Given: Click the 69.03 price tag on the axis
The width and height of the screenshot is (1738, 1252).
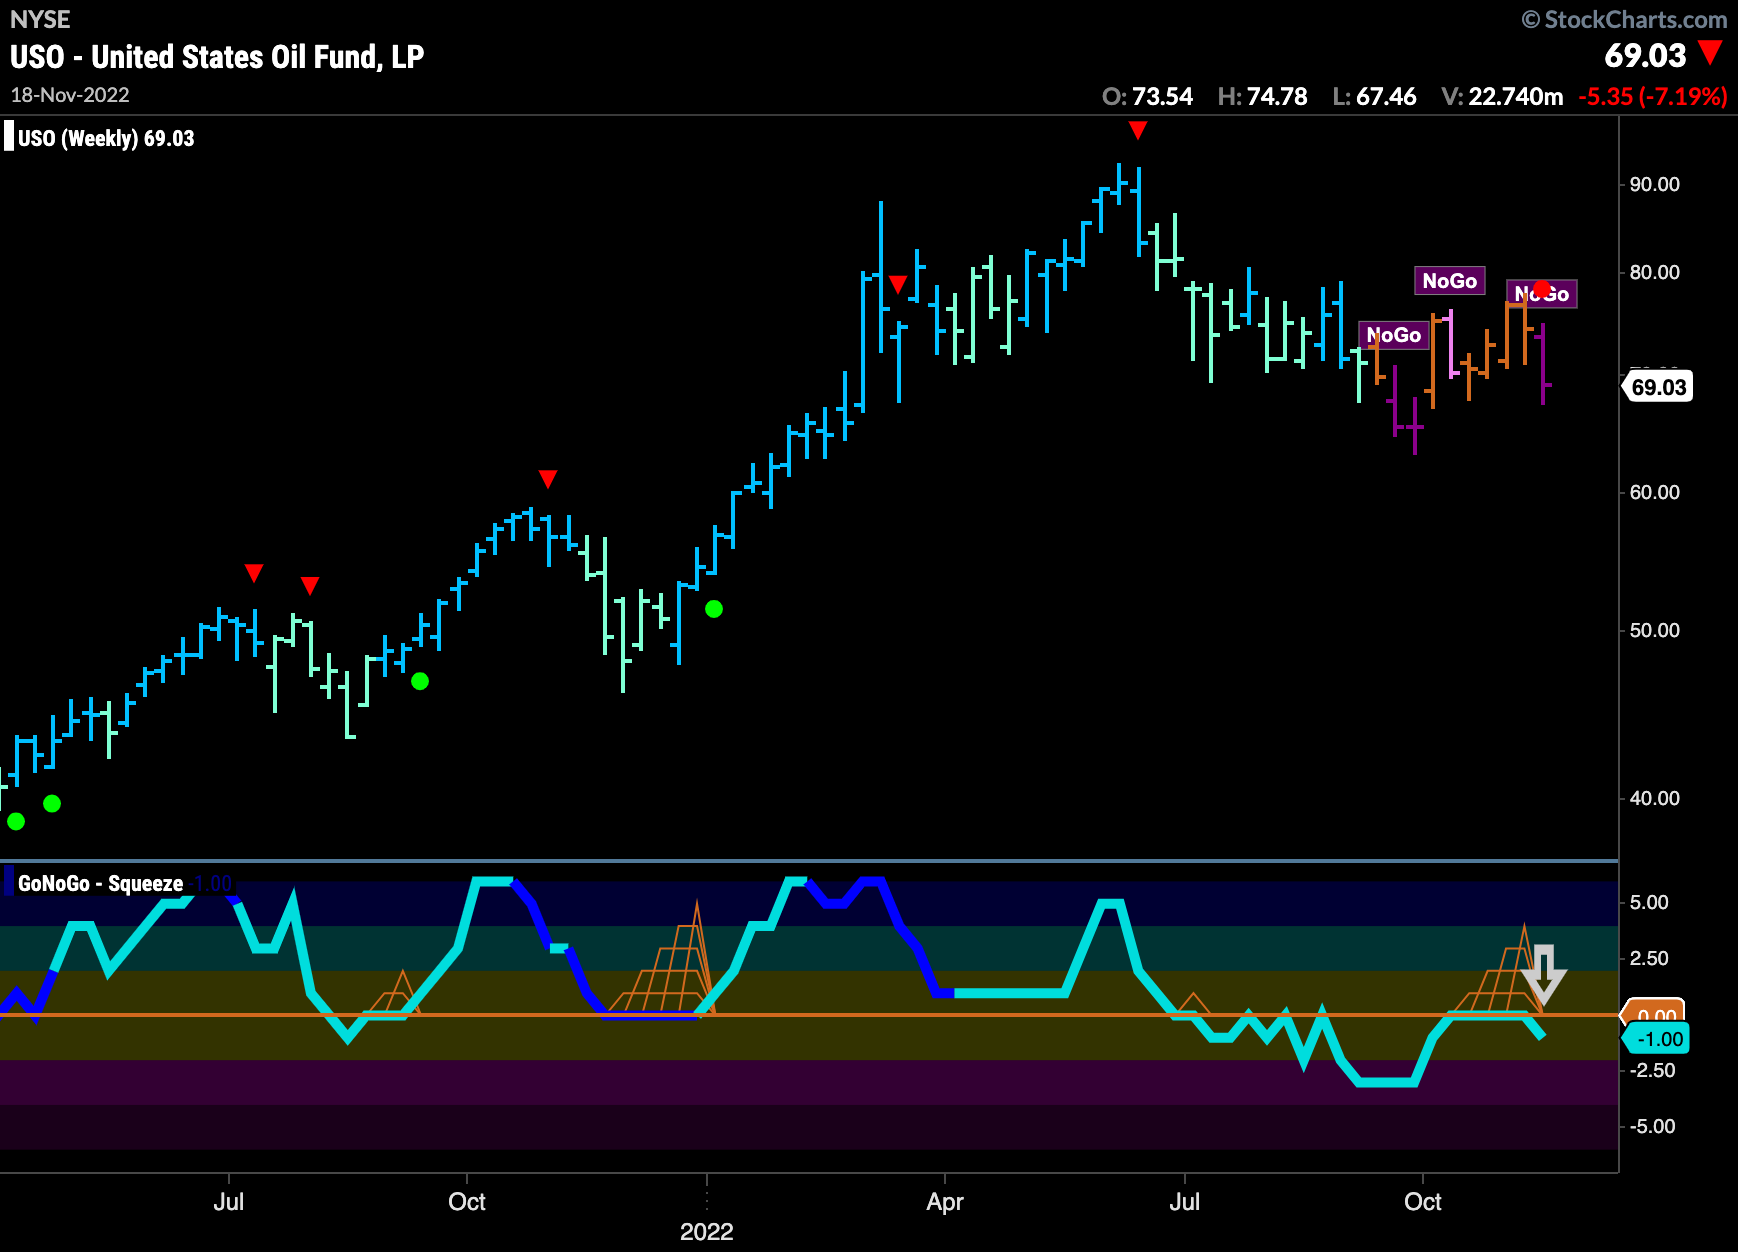Looking at the screenshot, I should 1658,387.
